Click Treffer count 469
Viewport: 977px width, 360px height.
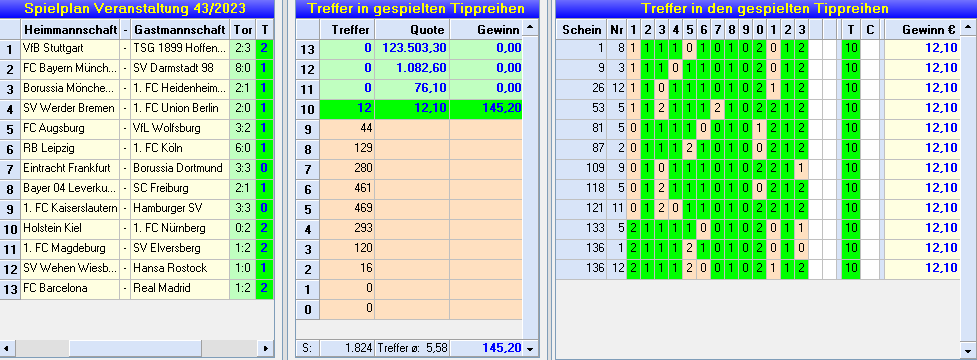point(347,208)
